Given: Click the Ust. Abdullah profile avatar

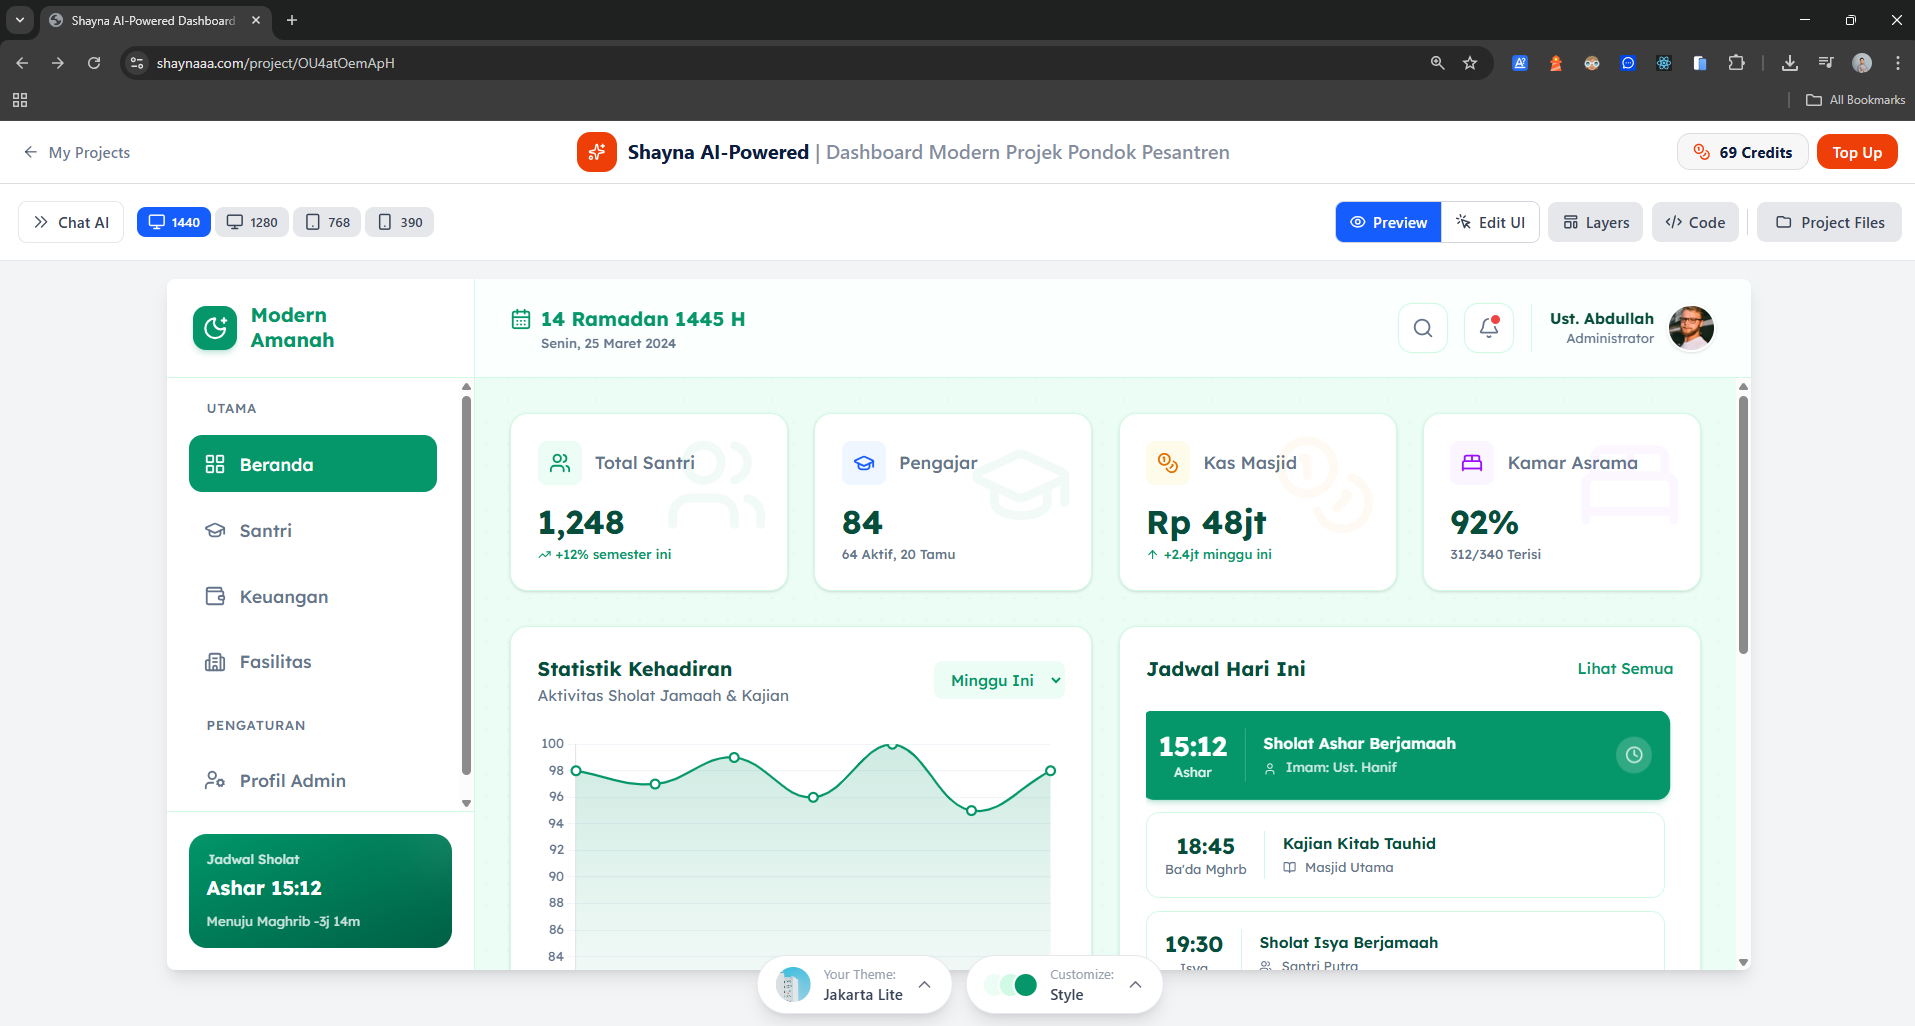Looking at the screenshot, I should coord(1691,328).
